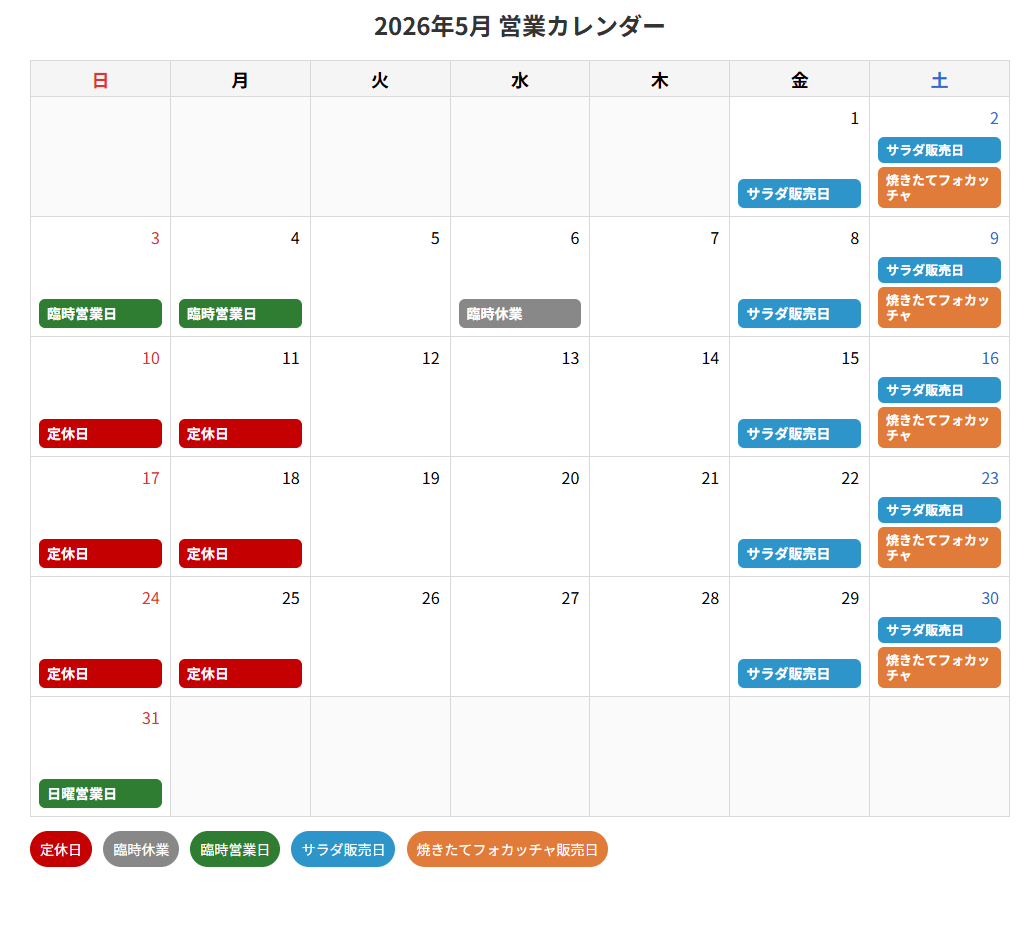Click the orange 焼きたてフォカッチャ販売日 legend pill
This screenshot has width=1033, height=948.
pos(507,849)
